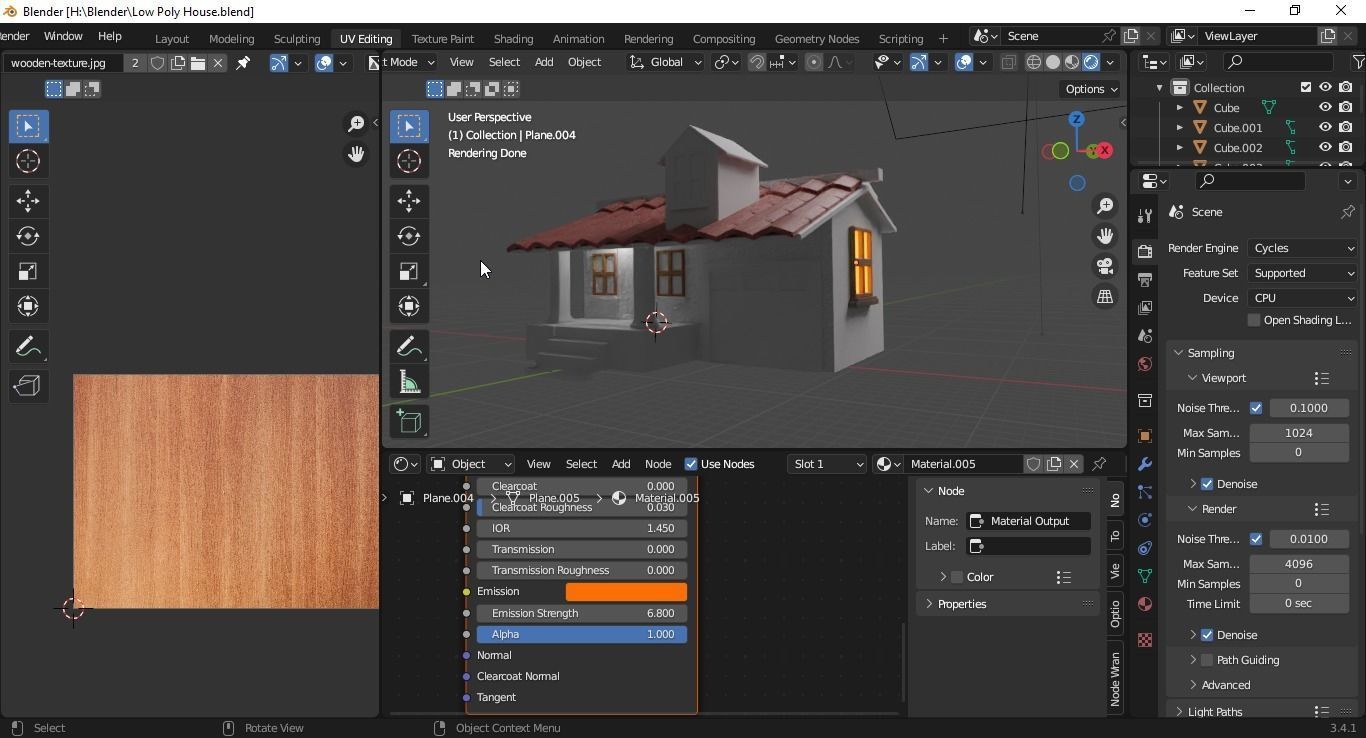The width and height of the screenshot is (1366, 738).
Task: Switch orthographic/perspective view grid icon
Action: (x=1105, y=296)
